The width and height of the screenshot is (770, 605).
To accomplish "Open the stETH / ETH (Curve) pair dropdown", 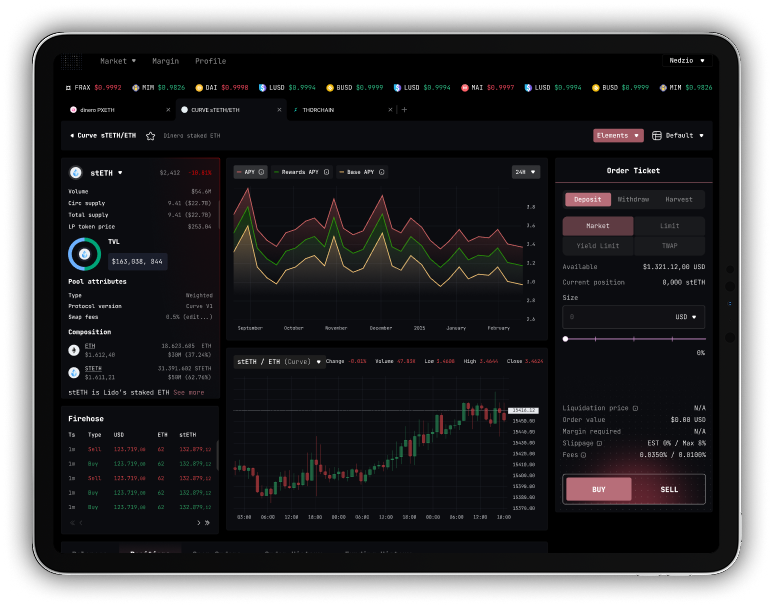I will click(279, 362).
